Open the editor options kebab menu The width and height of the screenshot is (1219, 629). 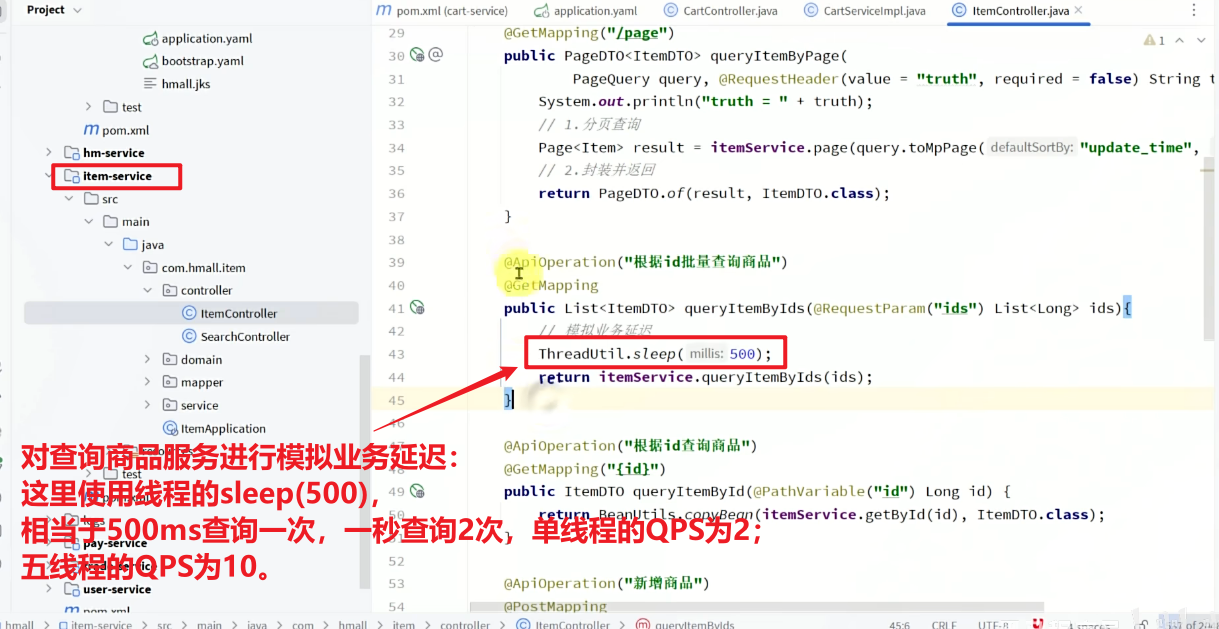pyautogui.click(x=1196, y=9)
